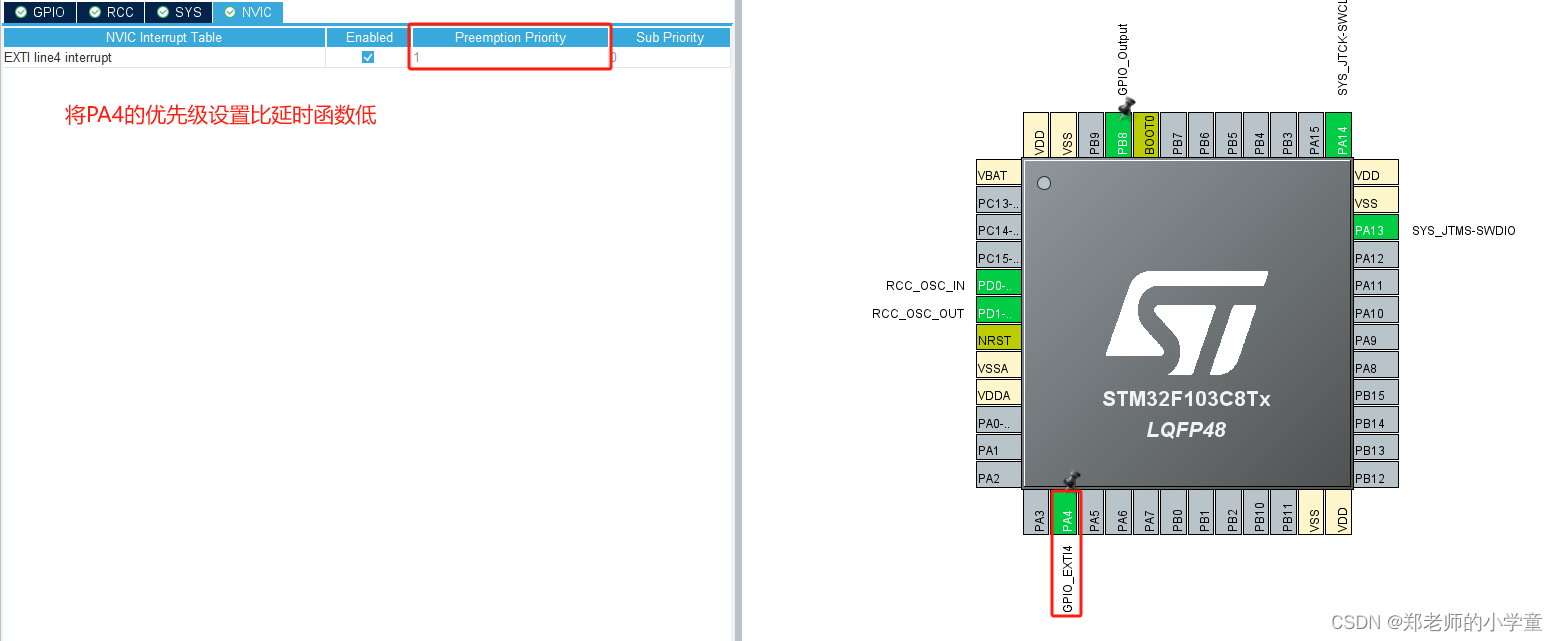
Task: Select pin PA9 on the chip
Action: coord(1375,340)
